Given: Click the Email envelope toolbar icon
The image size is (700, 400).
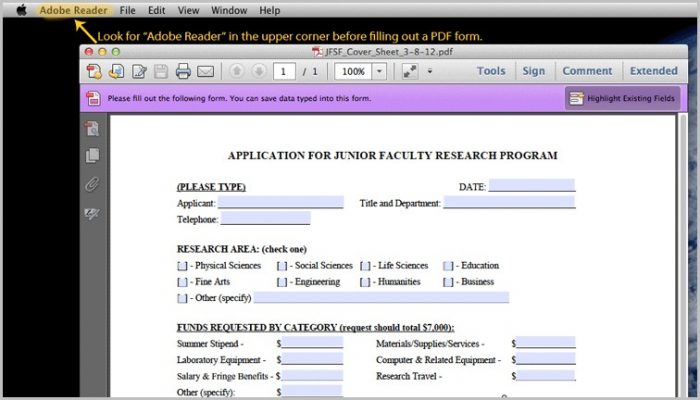Looking at the screenshot, I should (205, 71).
